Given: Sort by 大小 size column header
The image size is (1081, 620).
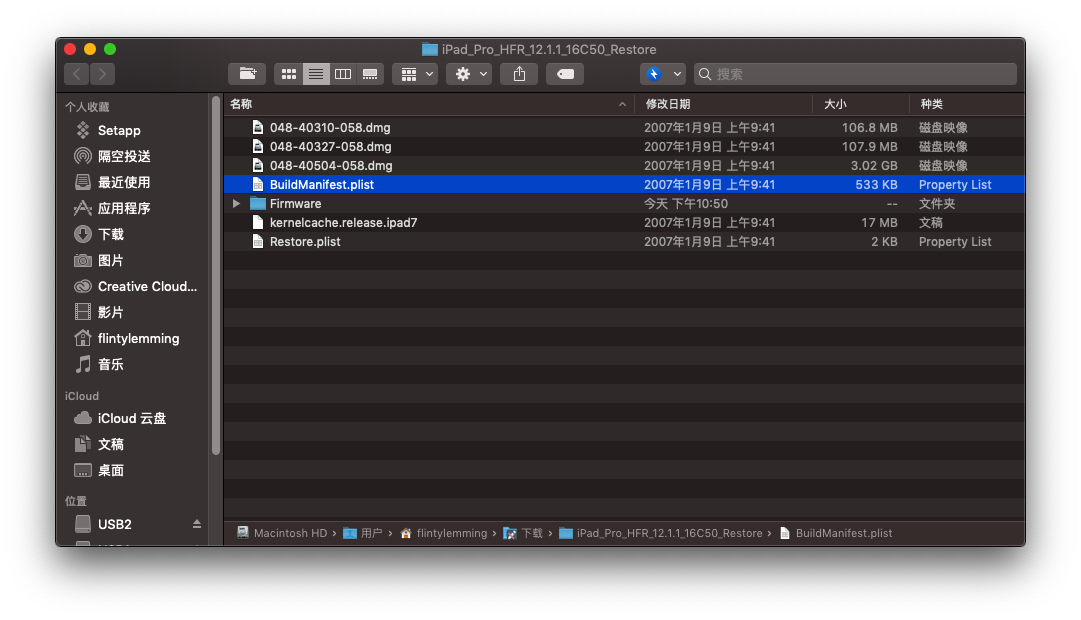Looking at the screenshot, I should tap(835, 104).
